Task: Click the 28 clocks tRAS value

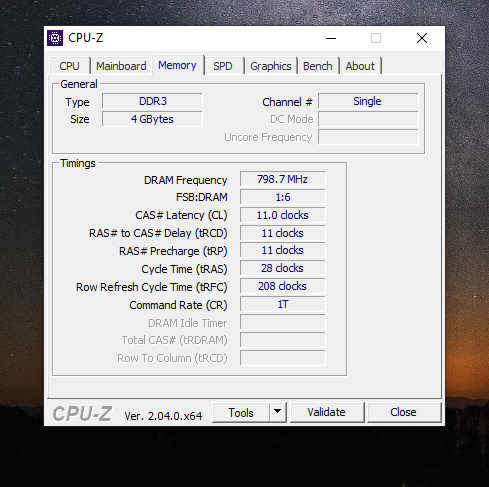Action: point(282,268)
